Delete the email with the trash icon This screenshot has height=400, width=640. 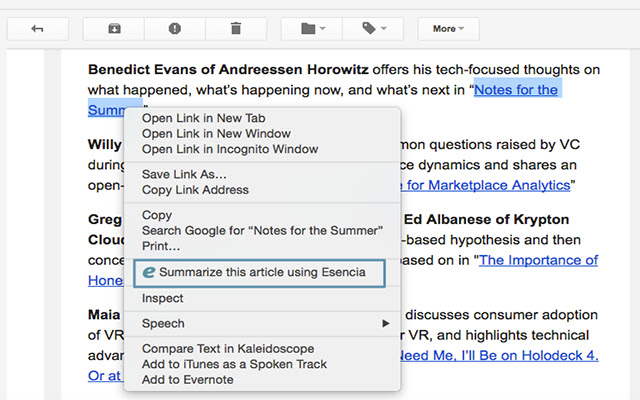pos(236,29)
